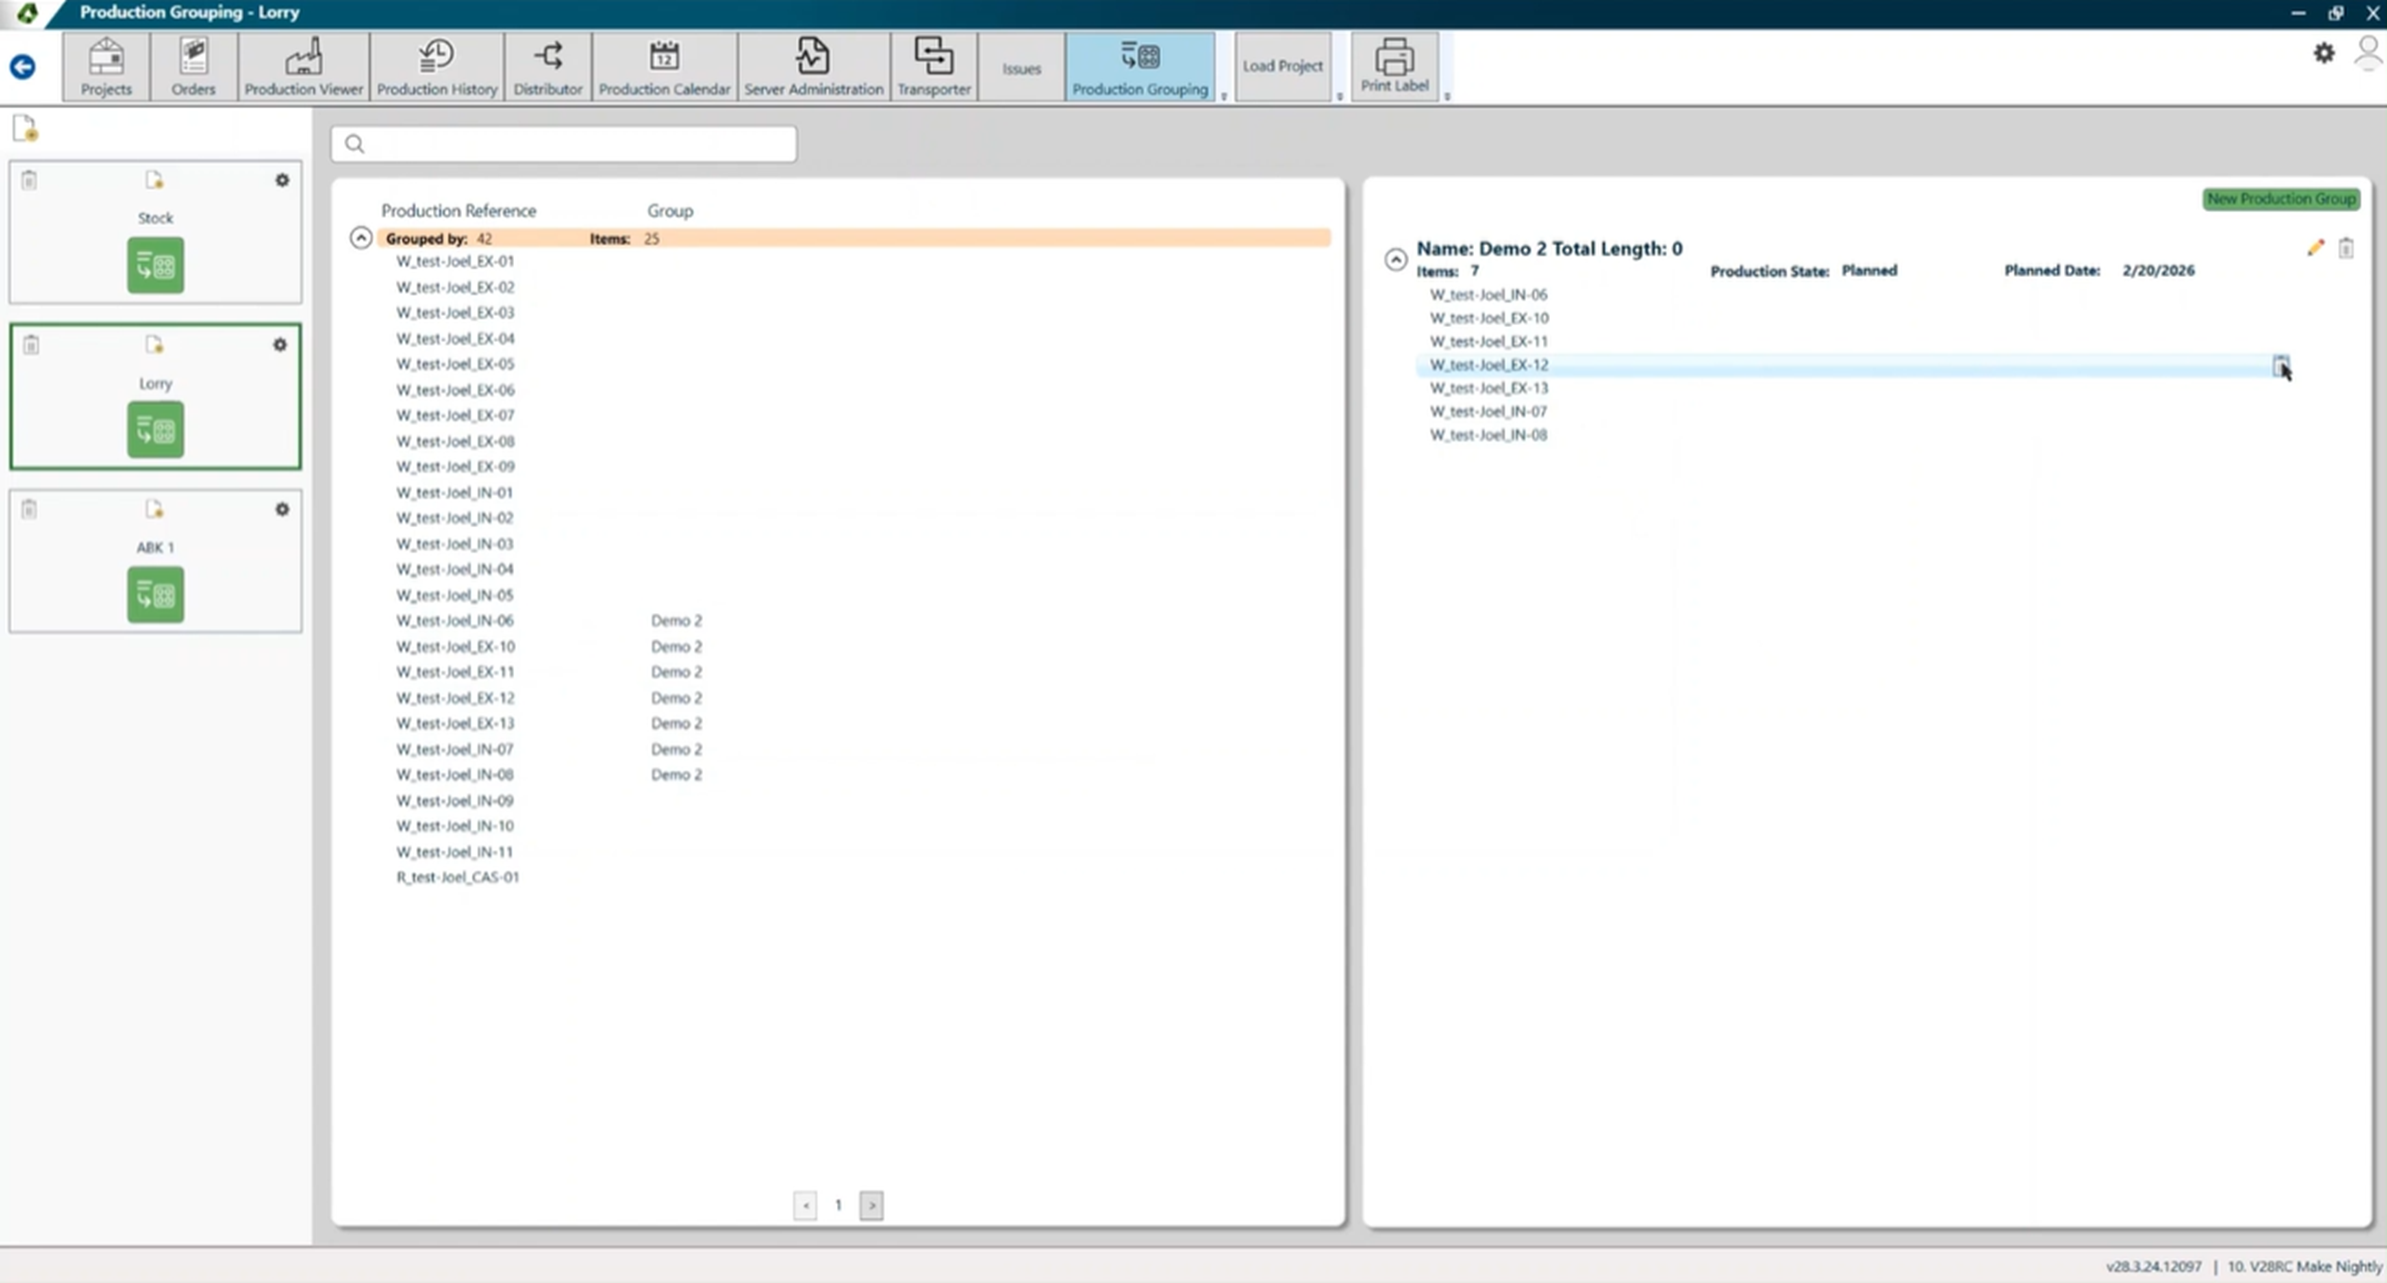
Task: Collapse the Demo 2 production group
Action: tap(1395, 259)
